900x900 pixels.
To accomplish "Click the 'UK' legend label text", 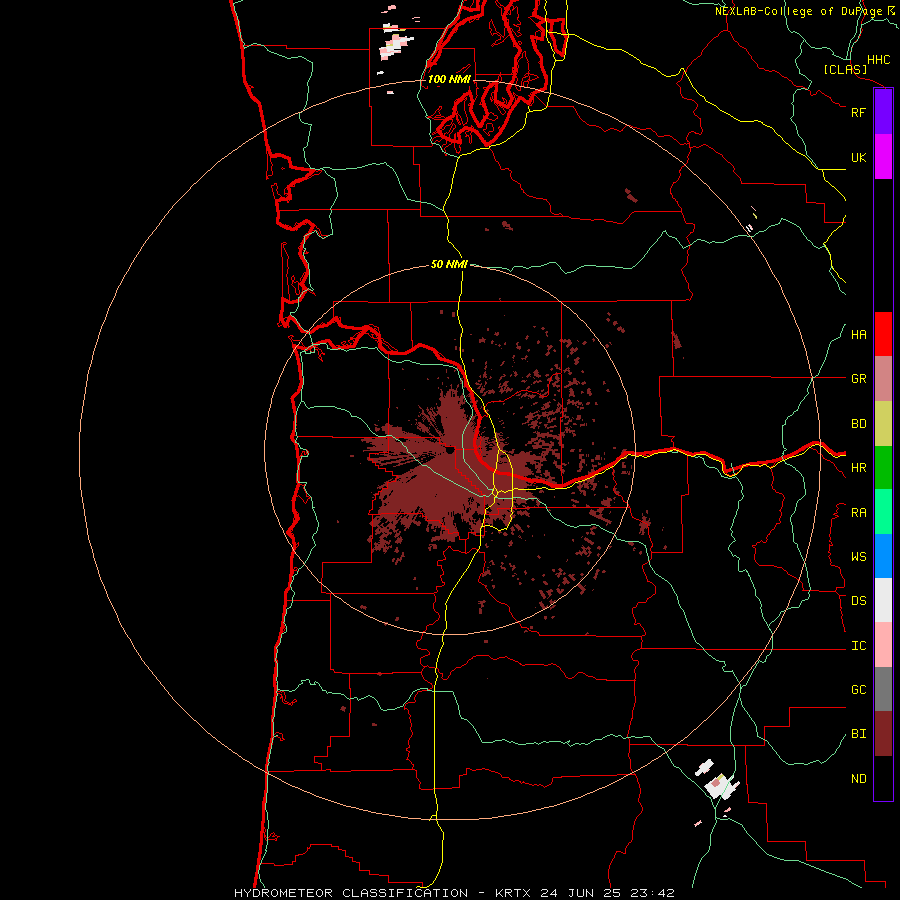I will coord(858,157).
